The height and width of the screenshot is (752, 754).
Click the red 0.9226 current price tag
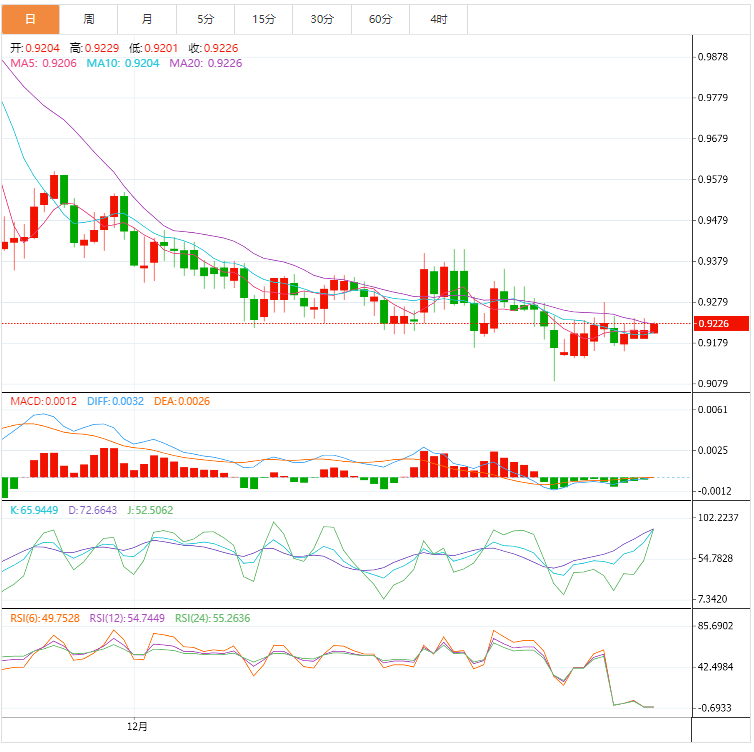coord(721,324)
